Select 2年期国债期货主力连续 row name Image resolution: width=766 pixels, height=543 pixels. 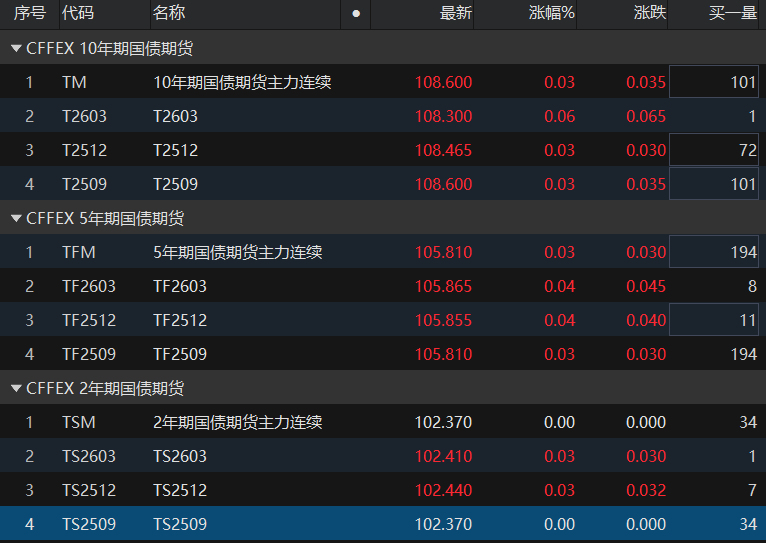coord(238,422)
